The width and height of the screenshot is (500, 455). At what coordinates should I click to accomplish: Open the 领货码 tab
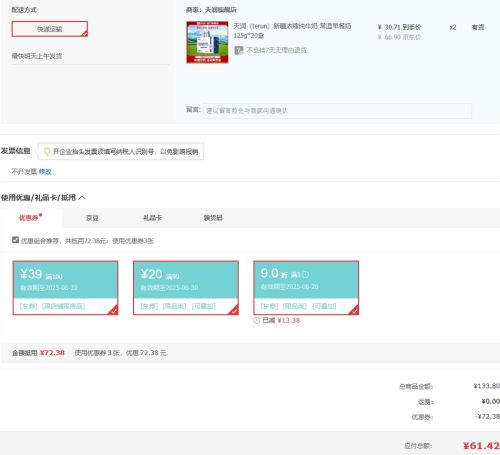(x=213, y=218)
